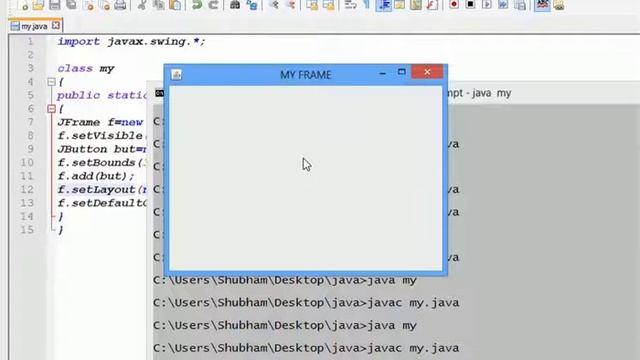Click the 'JButton but=' code line

[102, 149]
